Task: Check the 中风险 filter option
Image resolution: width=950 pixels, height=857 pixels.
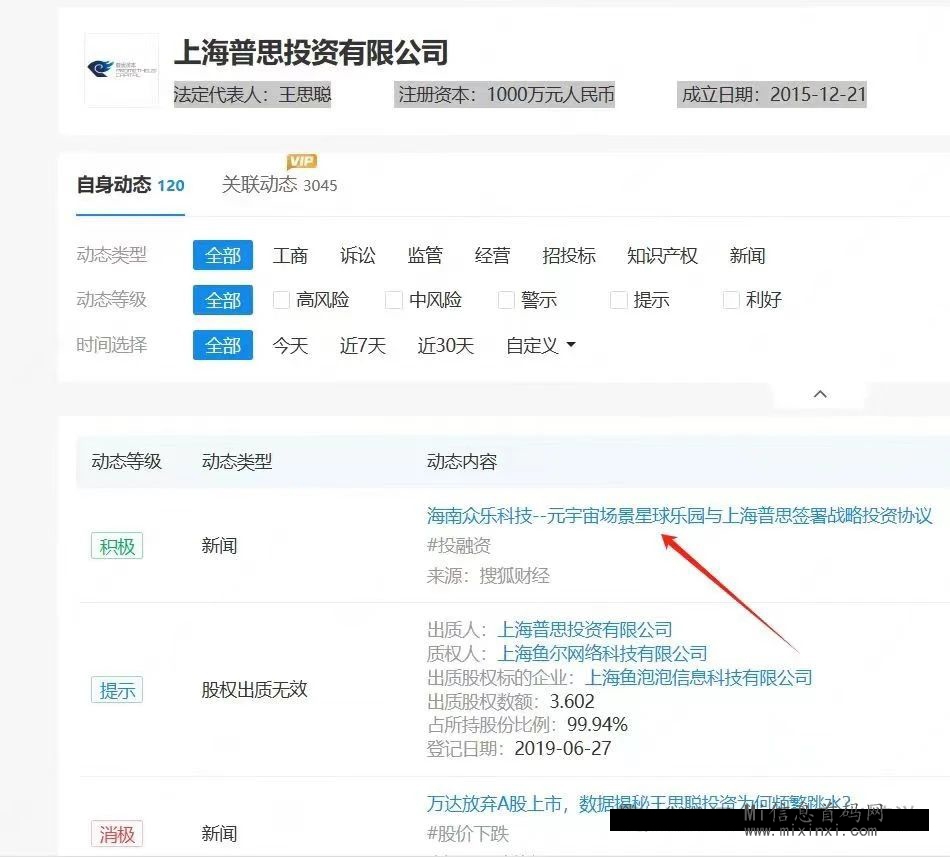Action: [394, 300]
